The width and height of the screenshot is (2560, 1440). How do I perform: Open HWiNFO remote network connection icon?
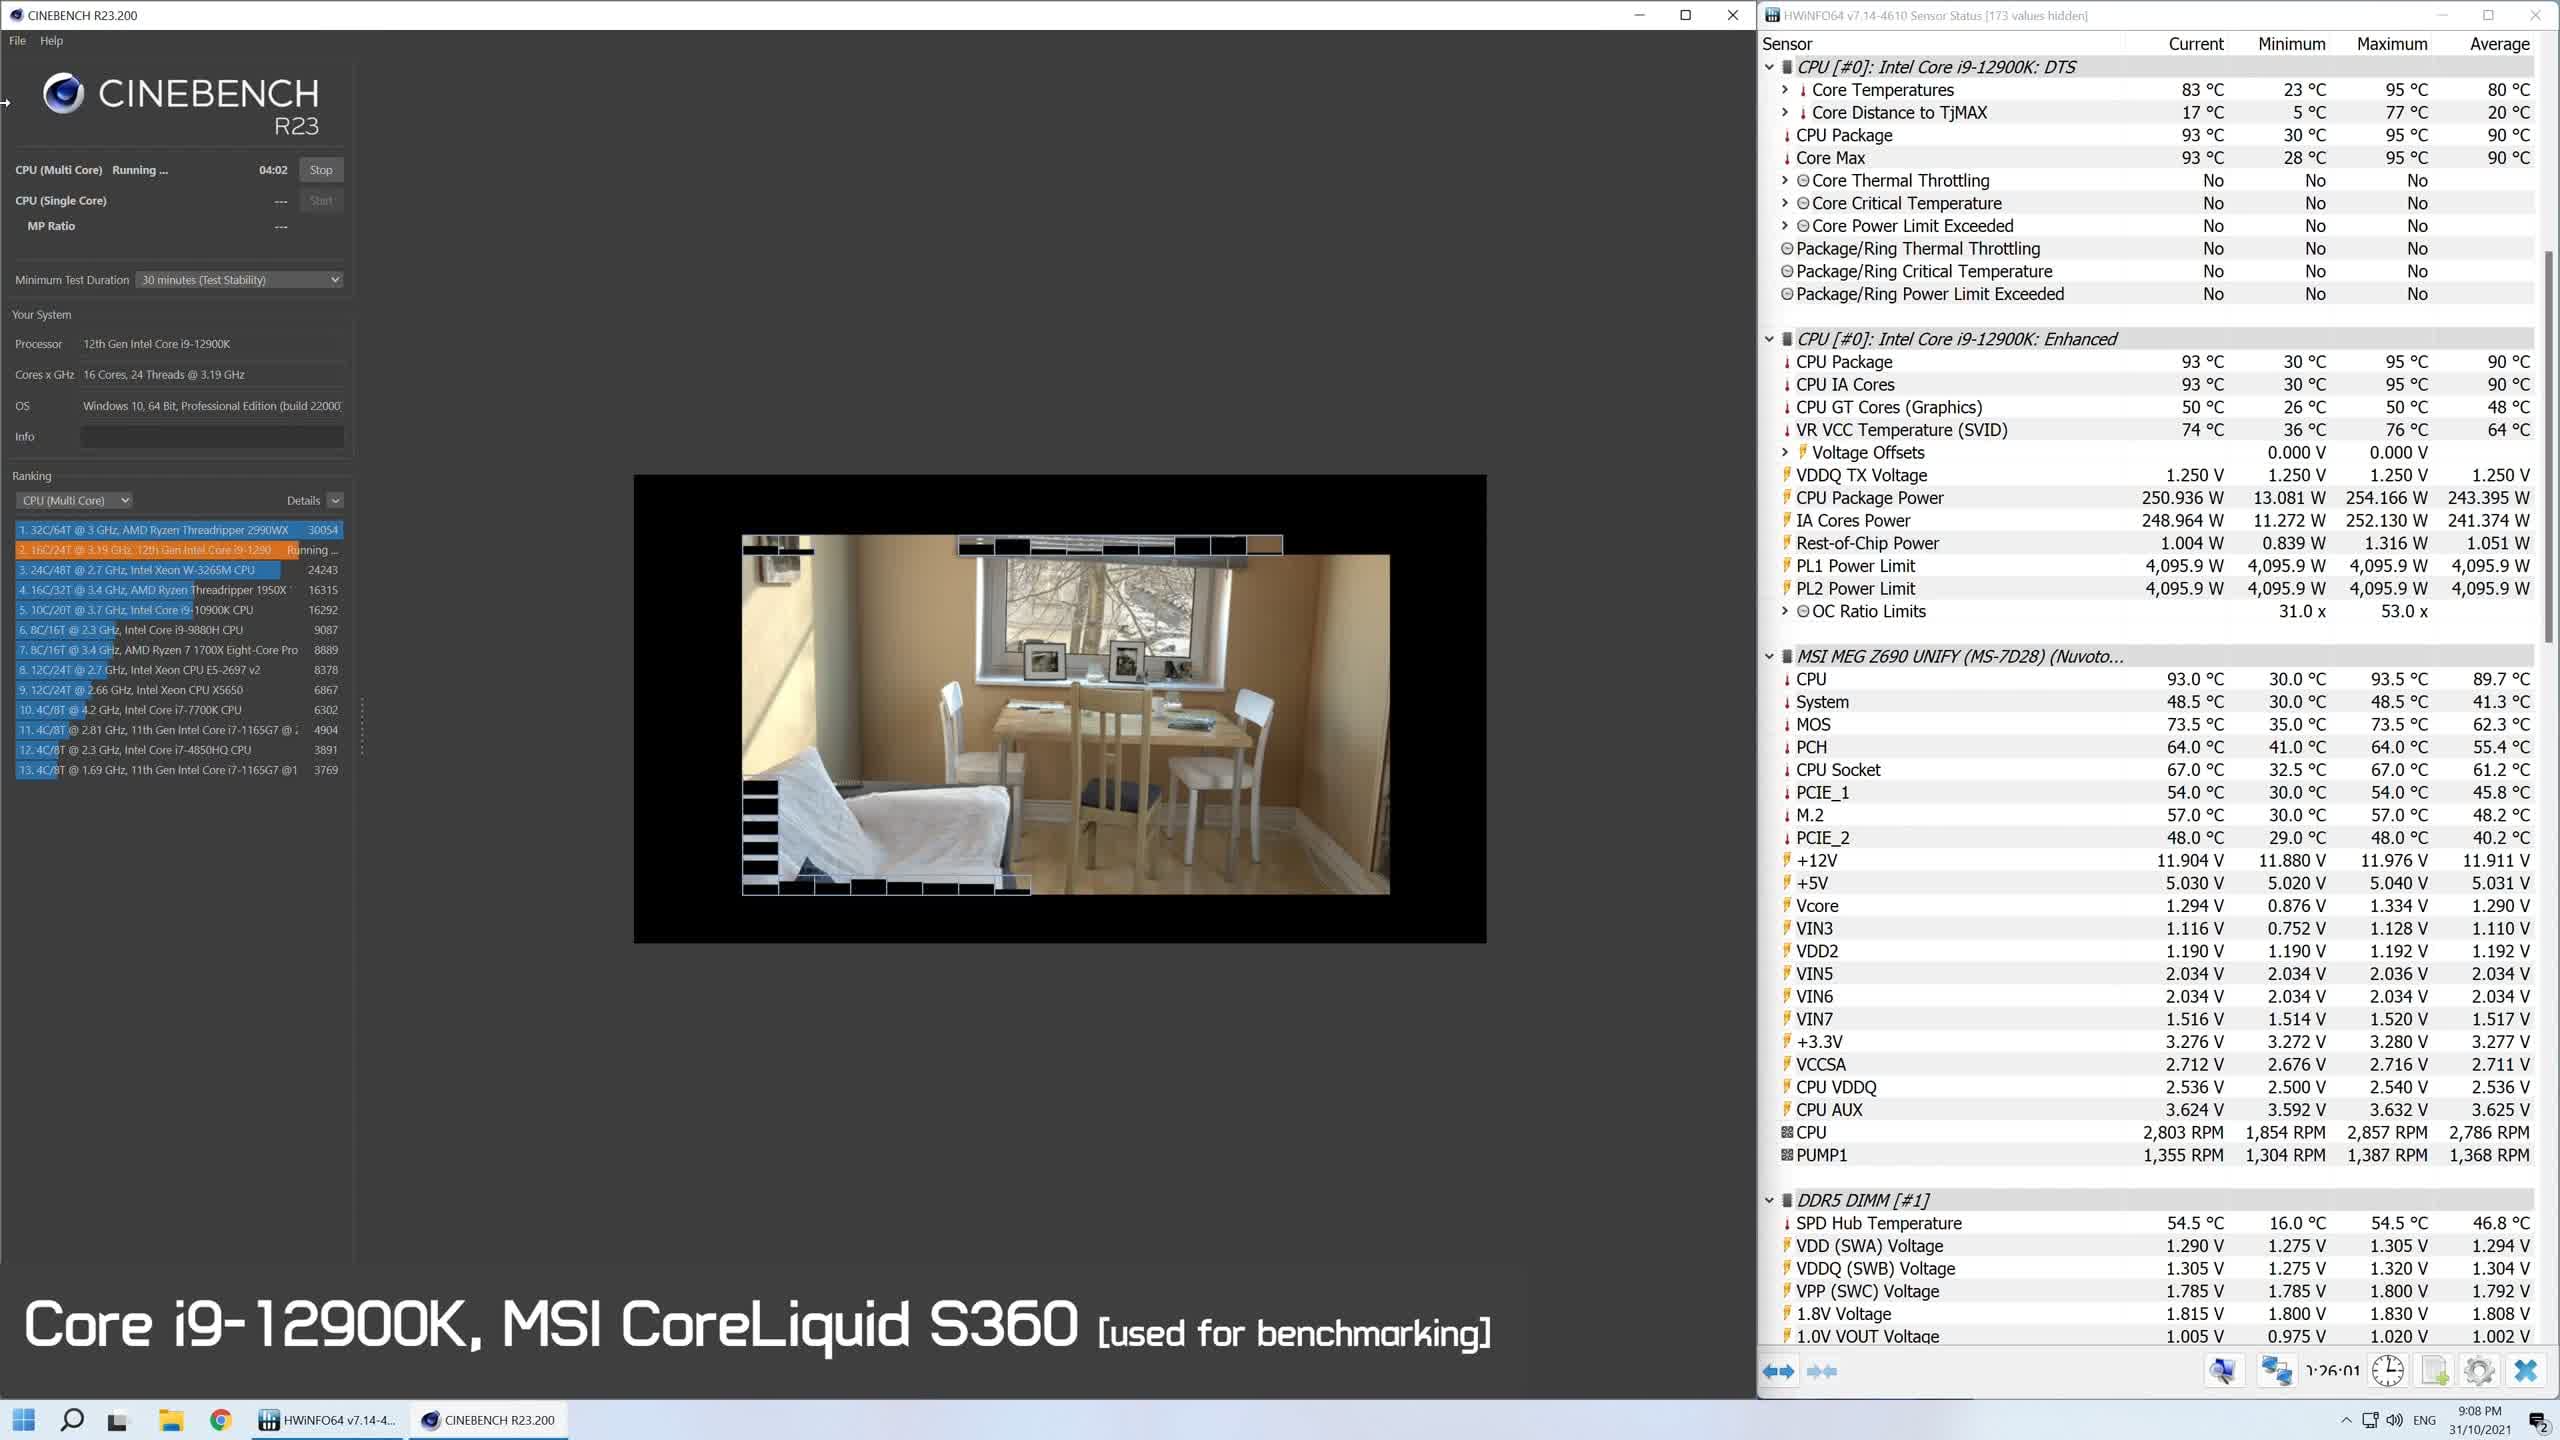click(x=2276, y=1370)
